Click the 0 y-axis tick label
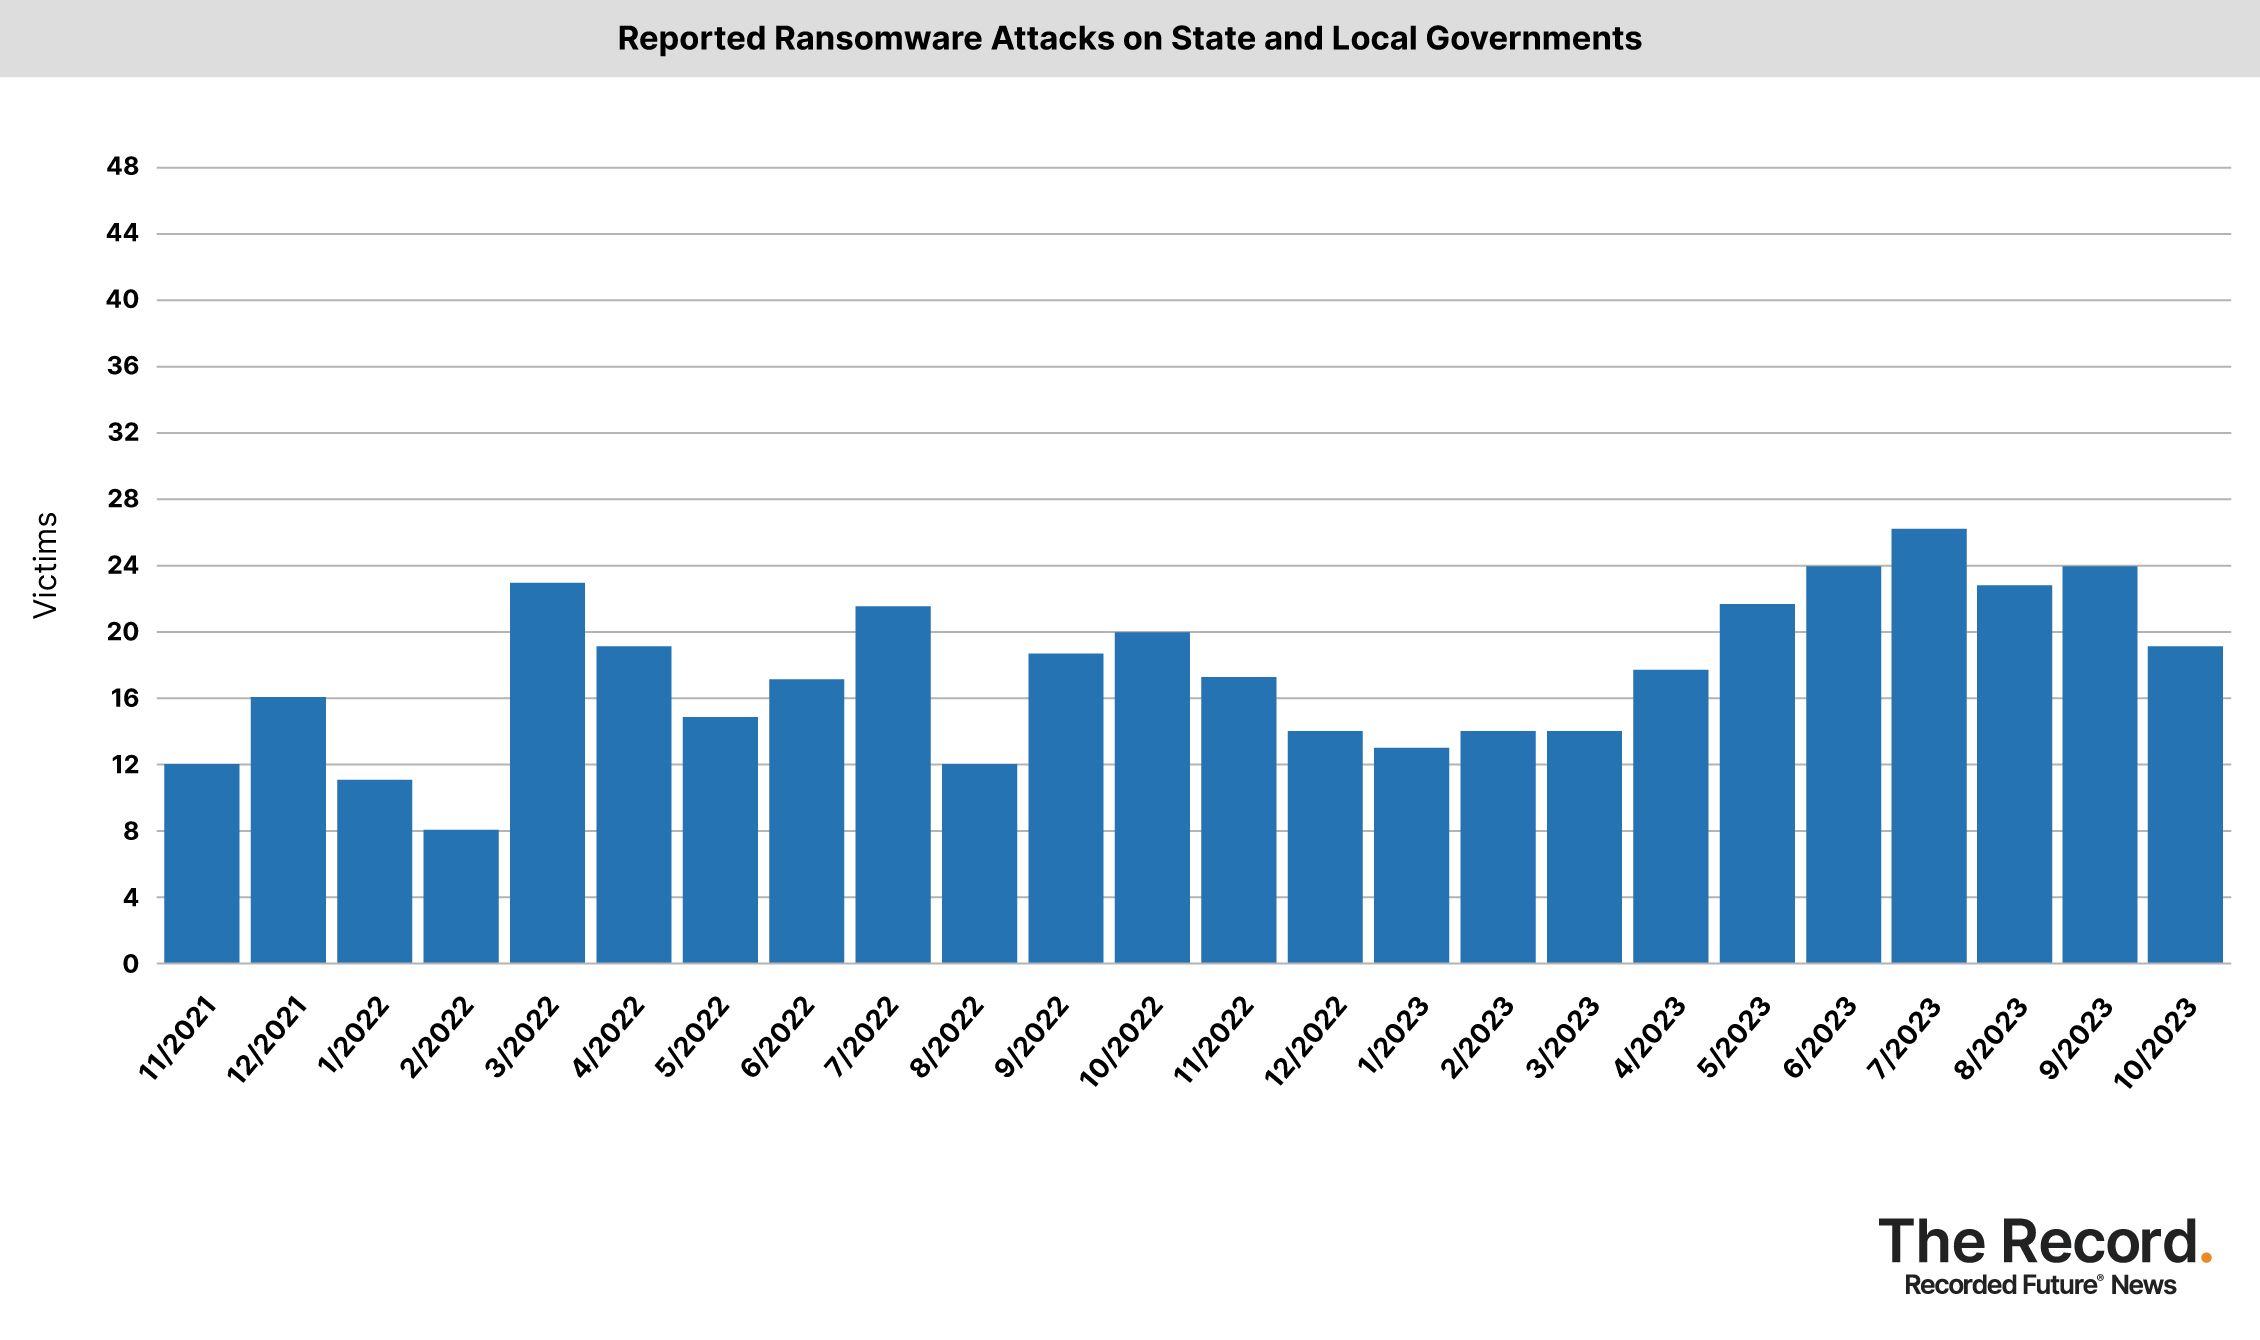2260x1340 pixels. click(x=131, y=964)
